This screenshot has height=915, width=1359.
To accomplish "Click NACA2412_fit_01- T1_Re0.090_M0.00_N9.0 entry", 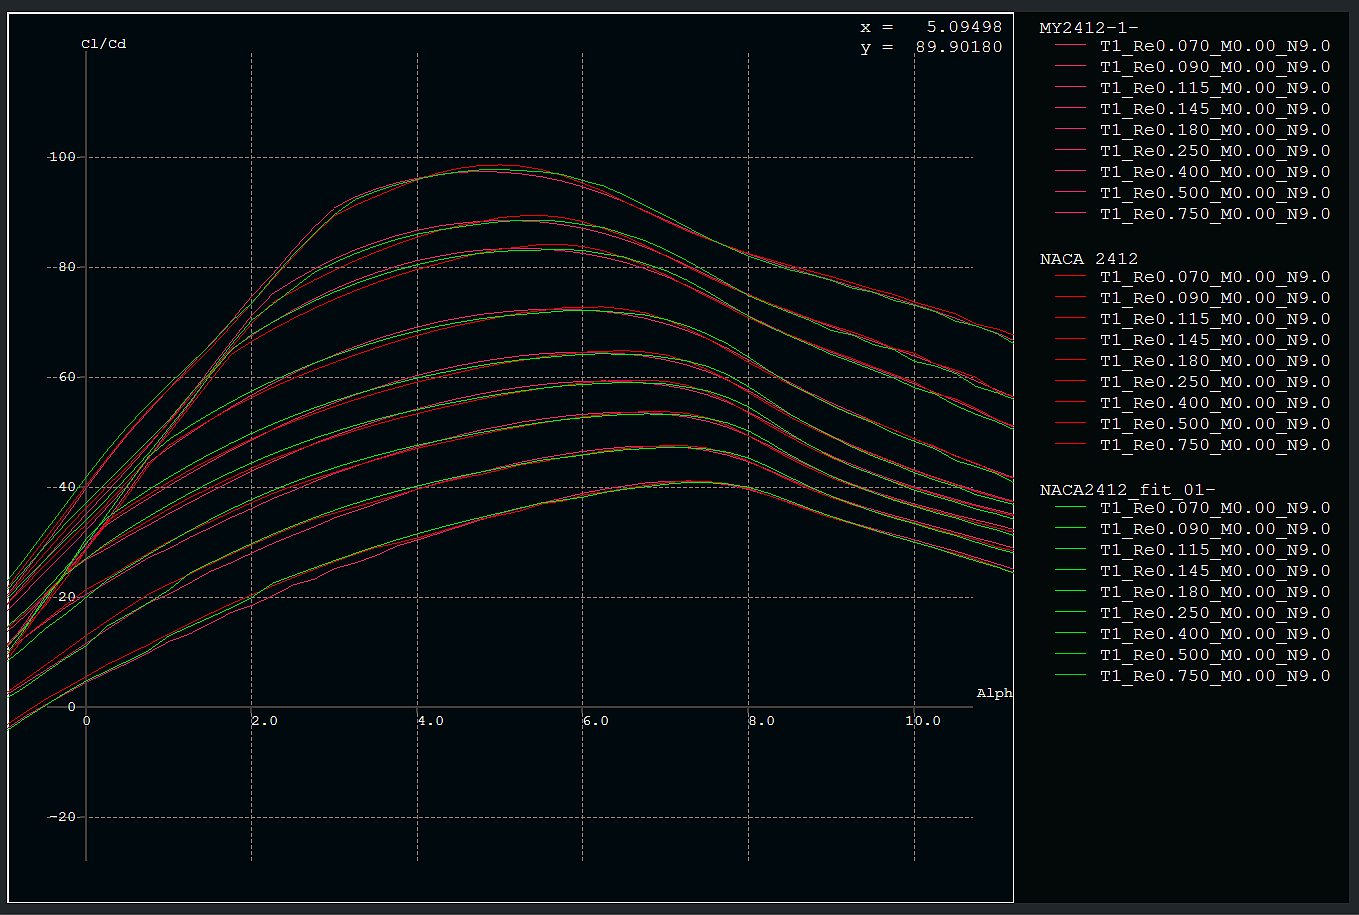I will [x=1193, y=529].
